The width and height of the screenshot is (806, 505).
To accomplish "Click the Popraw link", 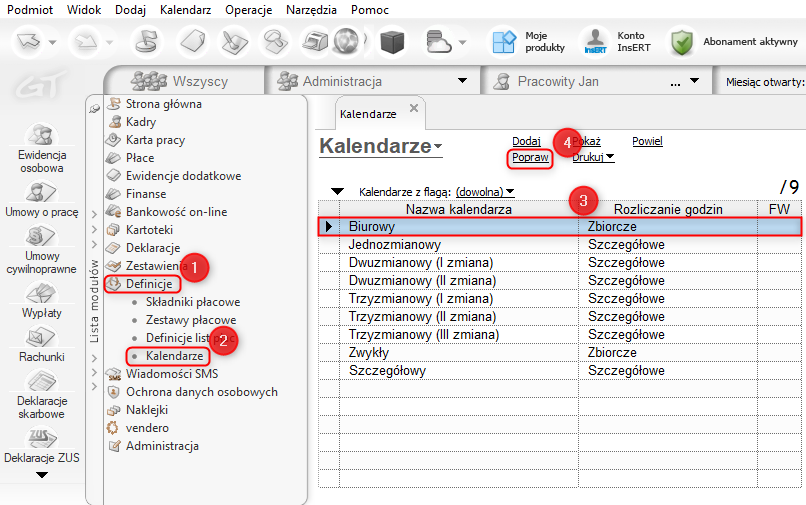I will pyautogui.click(x=530, y=157).
